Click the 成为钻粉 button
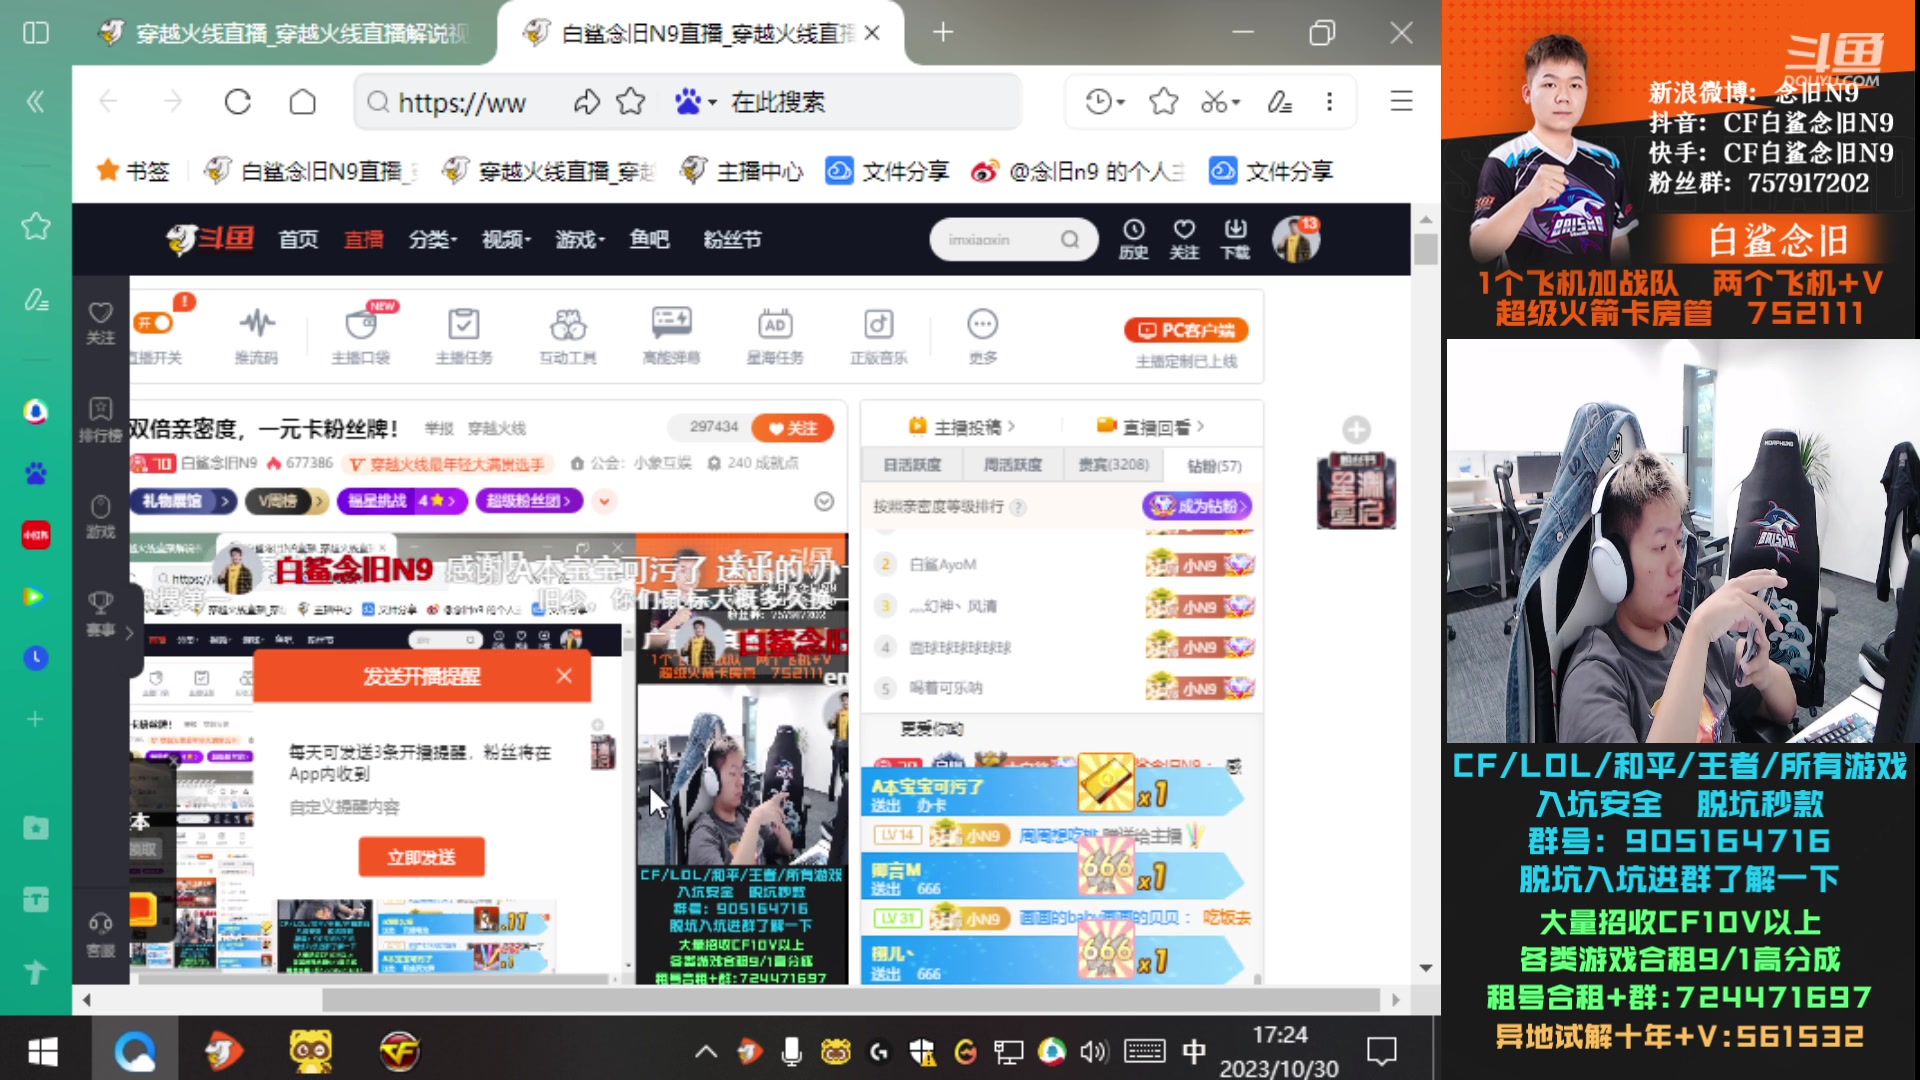The image size is (1920, 1080). 1197,507
